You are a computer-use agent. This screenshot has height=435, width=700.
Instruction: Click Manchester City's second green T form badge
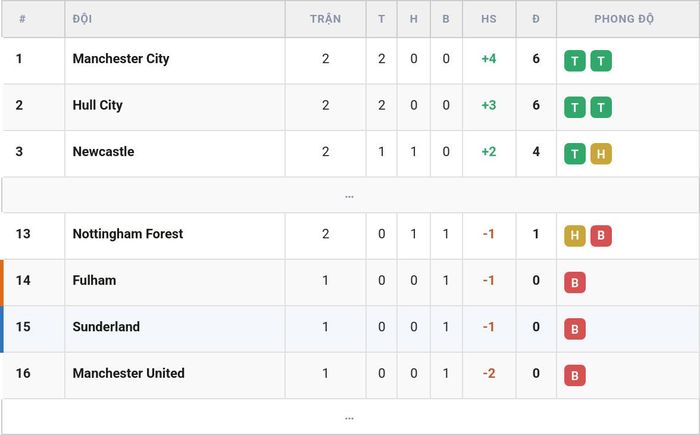[x=601, y=61]
